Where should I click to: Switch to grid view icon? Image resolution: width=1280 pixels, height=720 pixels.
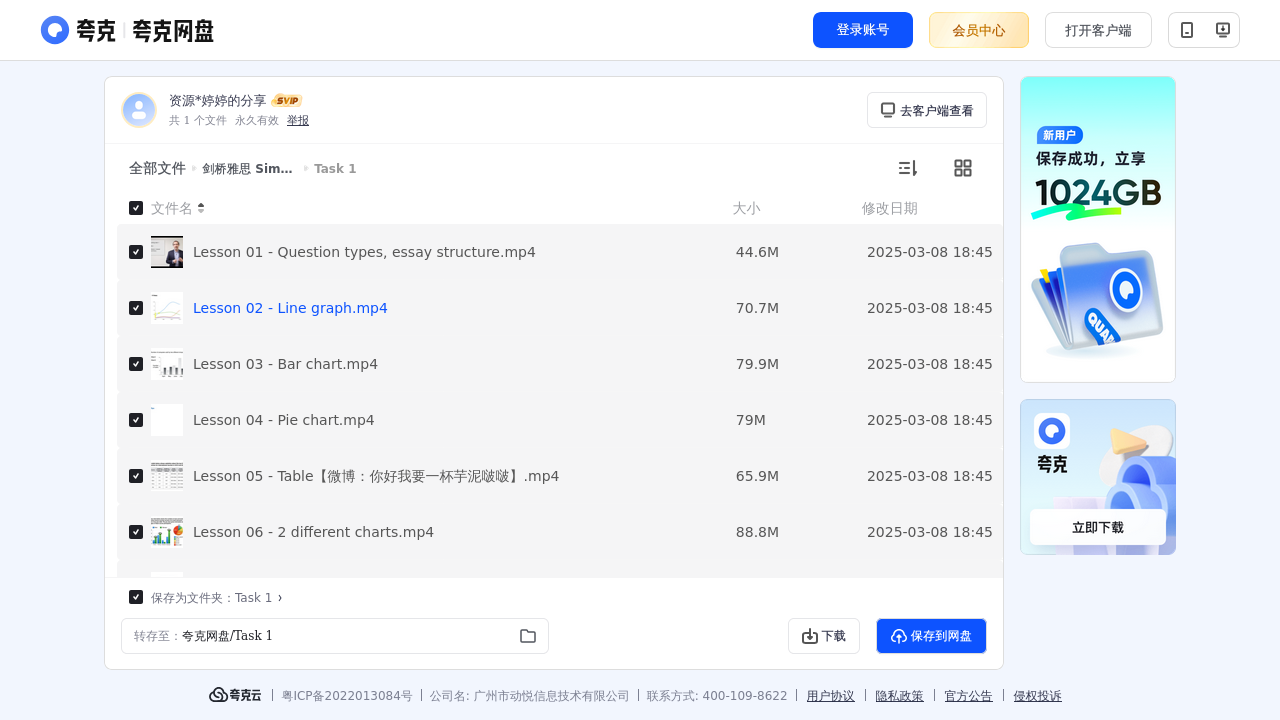[963, 168]
